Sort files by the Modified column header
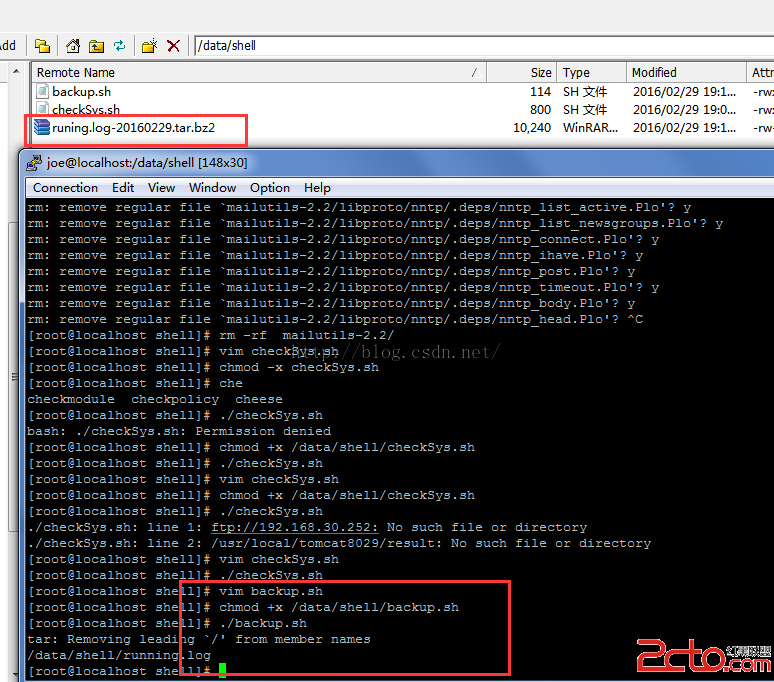This screenshot has width=774, height=682. pos(686,73)
